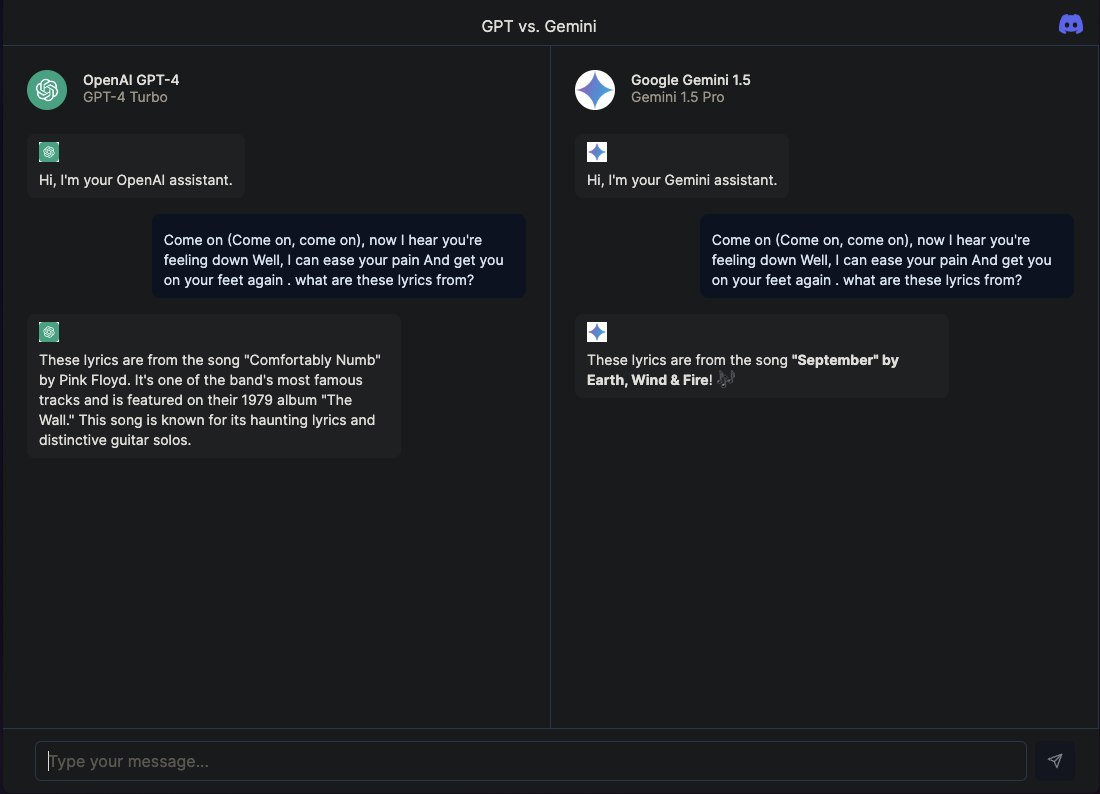Viewport: 1100px width, 794px height.
Task: Click Gemini icon above September reply
Action: coord(597,332)
